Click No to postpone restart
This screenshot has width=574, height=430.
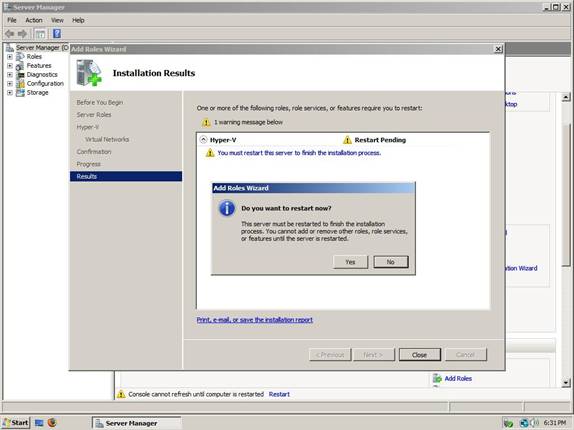[391, 262]
